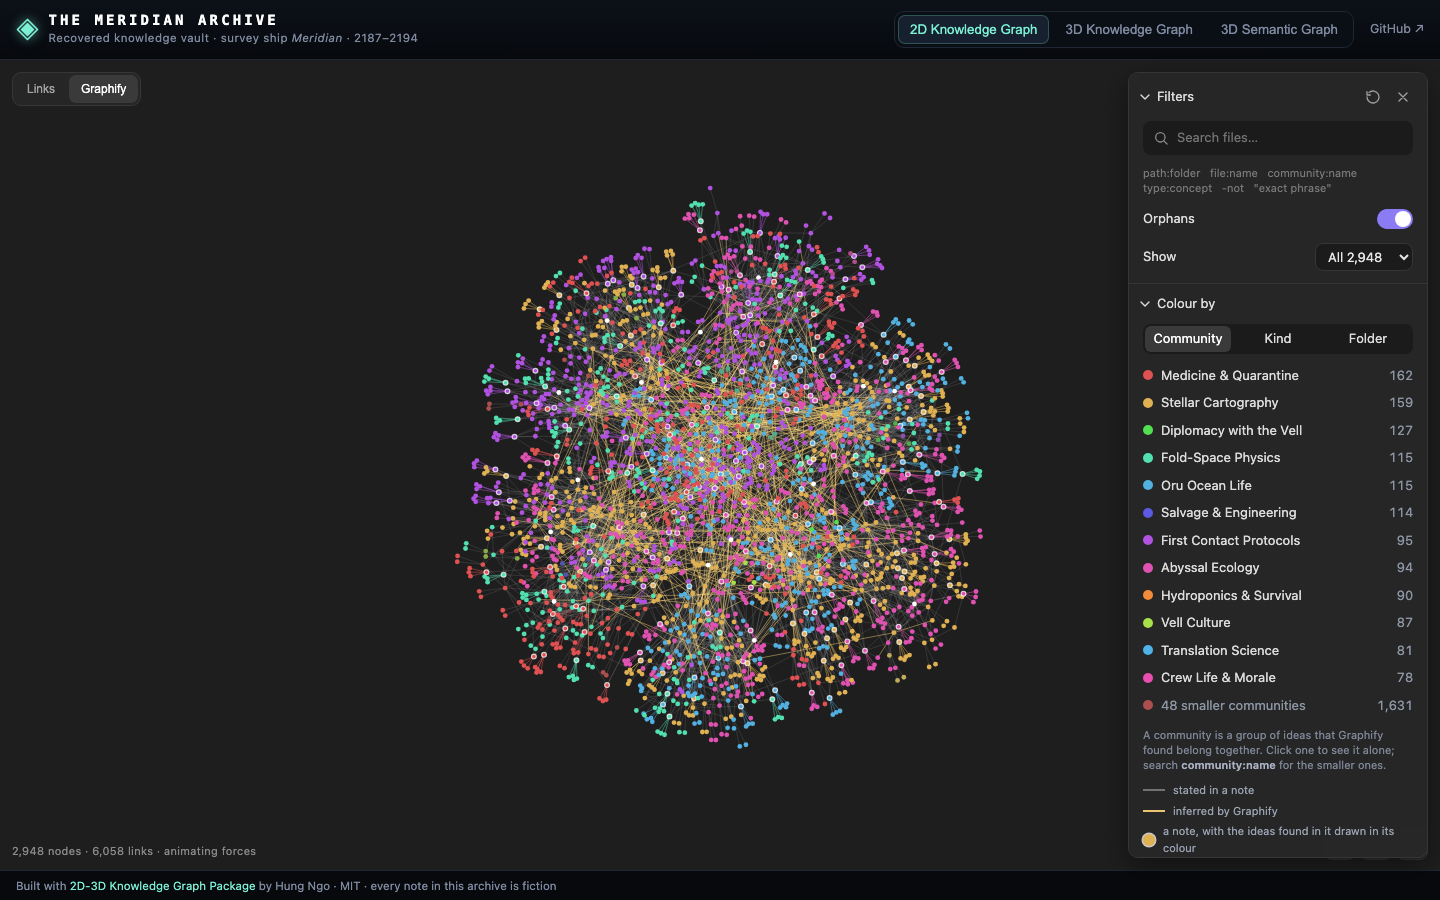The height and width of the screenshot is (900, 1440).
Task: Select the 48 smaller communities row
Action: tap(1278, 706)
